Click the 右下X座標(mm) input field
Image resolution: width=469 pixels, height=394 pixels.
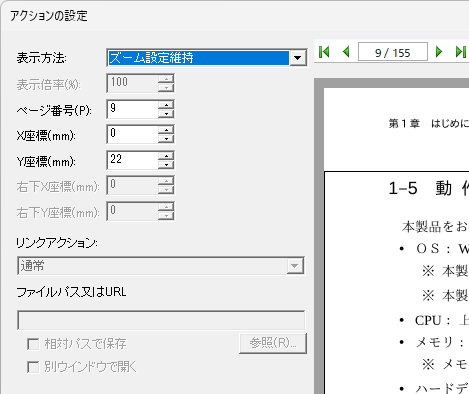pos(133,186)
